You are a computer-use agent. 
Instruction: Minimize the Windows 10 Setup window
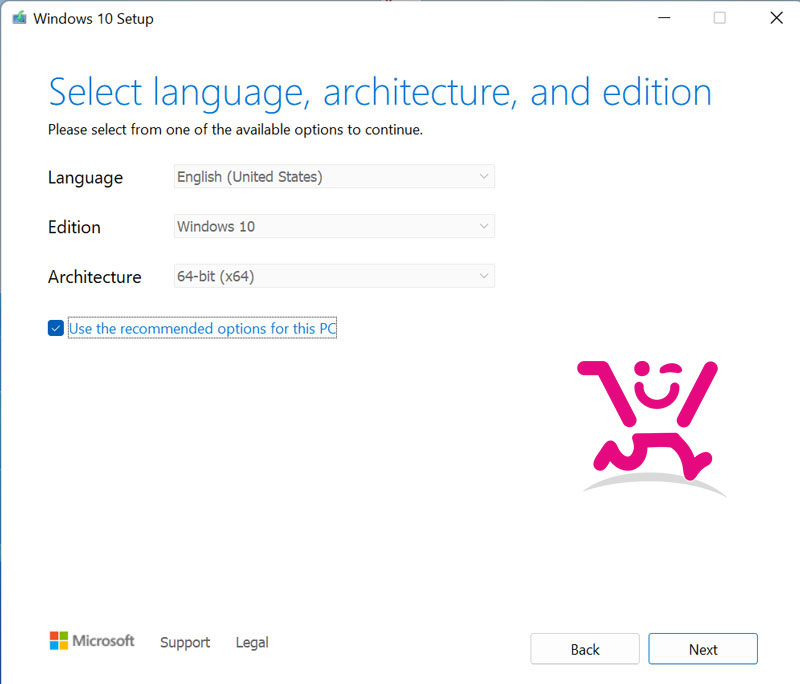[664, 18]
